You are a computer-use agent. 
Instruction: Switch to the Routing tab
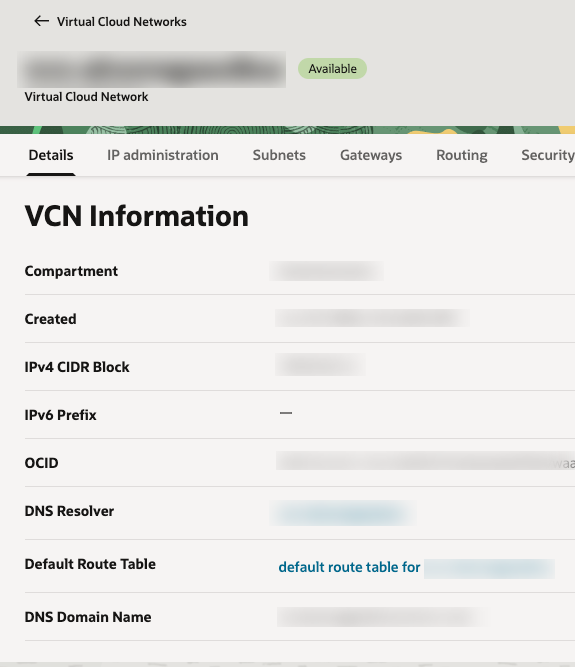461,155
